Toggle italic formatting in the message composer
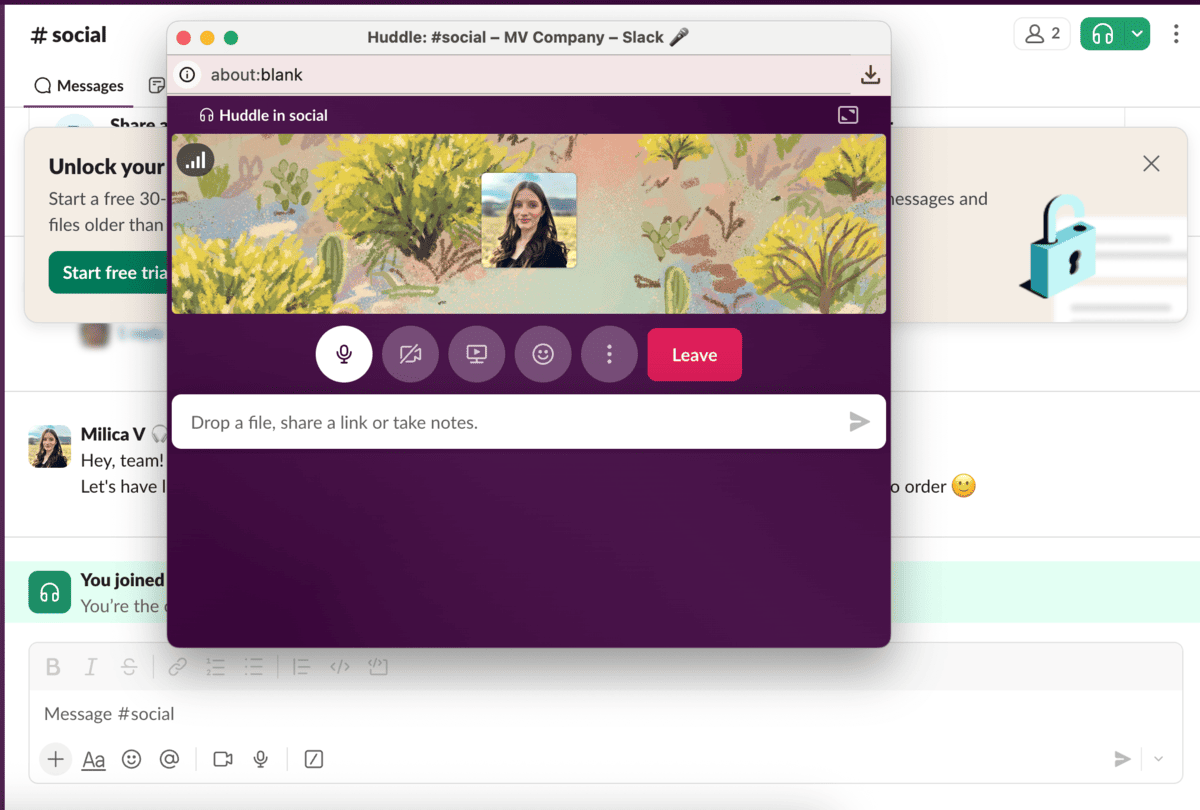The height and width of the screenshot is (810, 1200). 91,666
